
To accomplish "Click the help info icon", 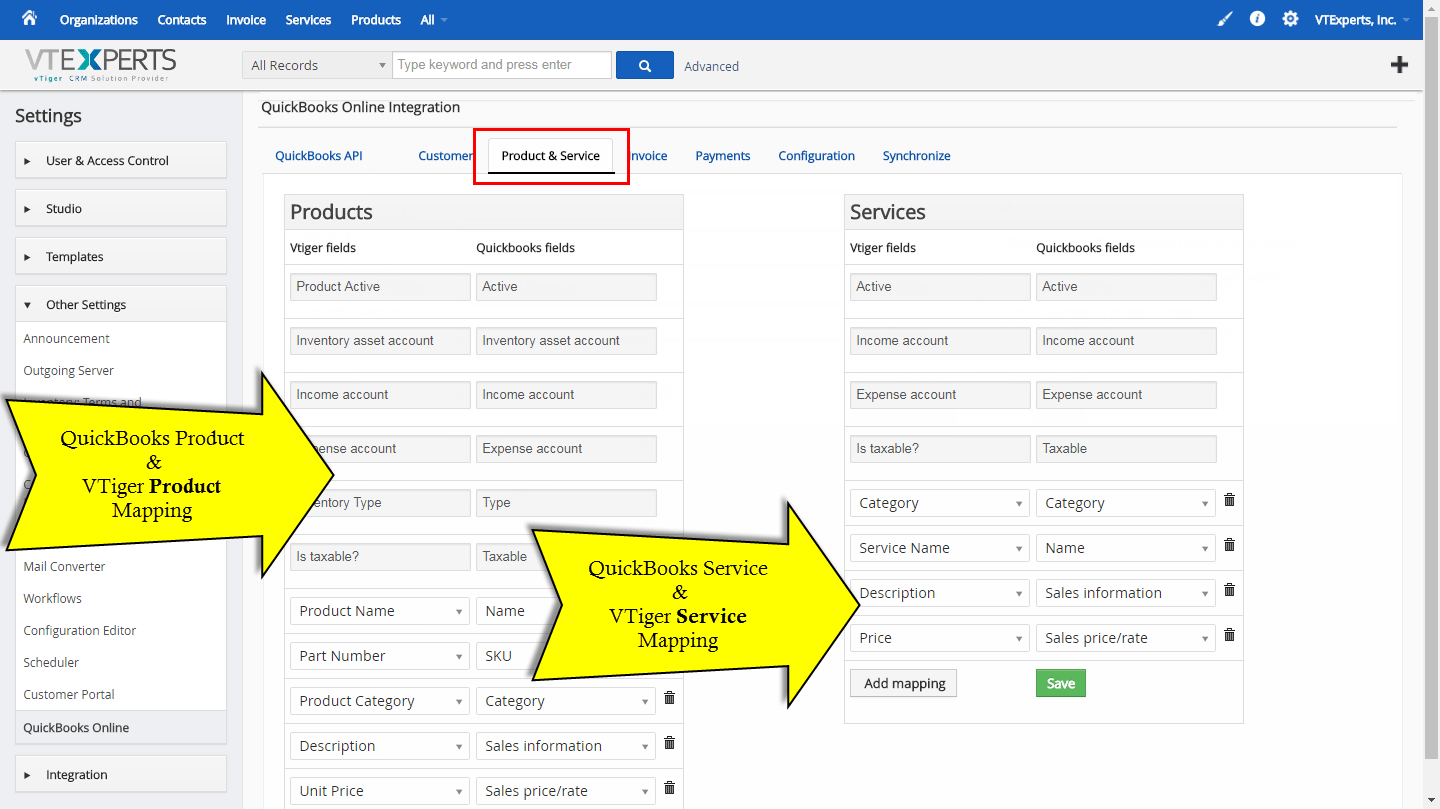I will (1257, 18).
